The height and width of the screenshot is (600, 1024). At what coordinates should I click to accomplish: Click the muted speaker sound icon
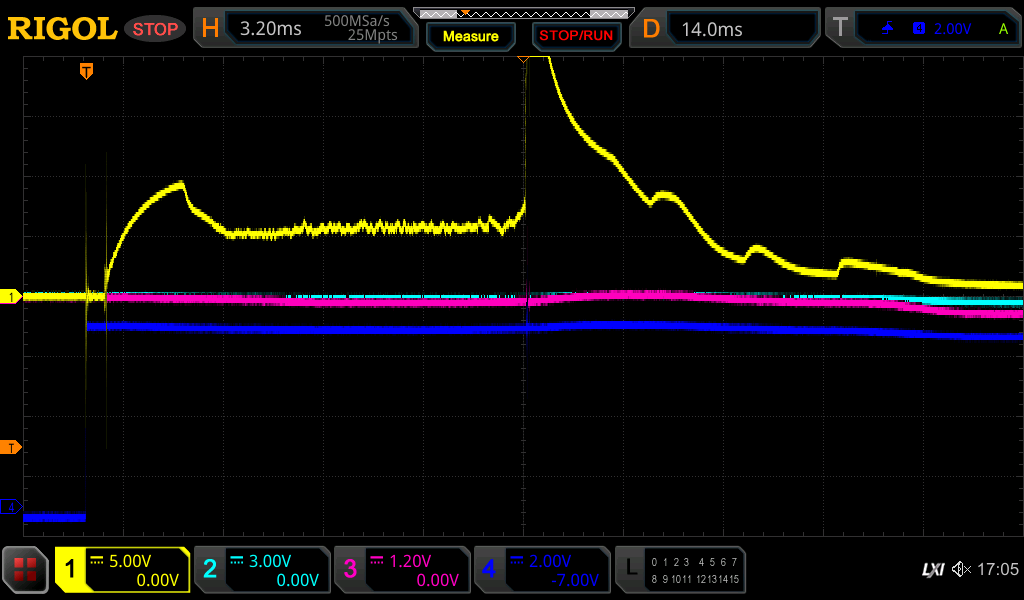[x=961, y=569]
